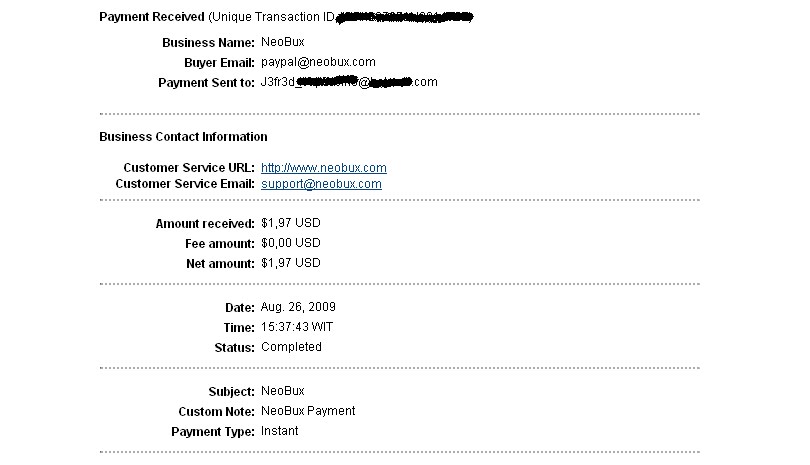Click the NeoBux Payment custom note
This screenshot has width=810, height=465.
[x=308, y=411]
